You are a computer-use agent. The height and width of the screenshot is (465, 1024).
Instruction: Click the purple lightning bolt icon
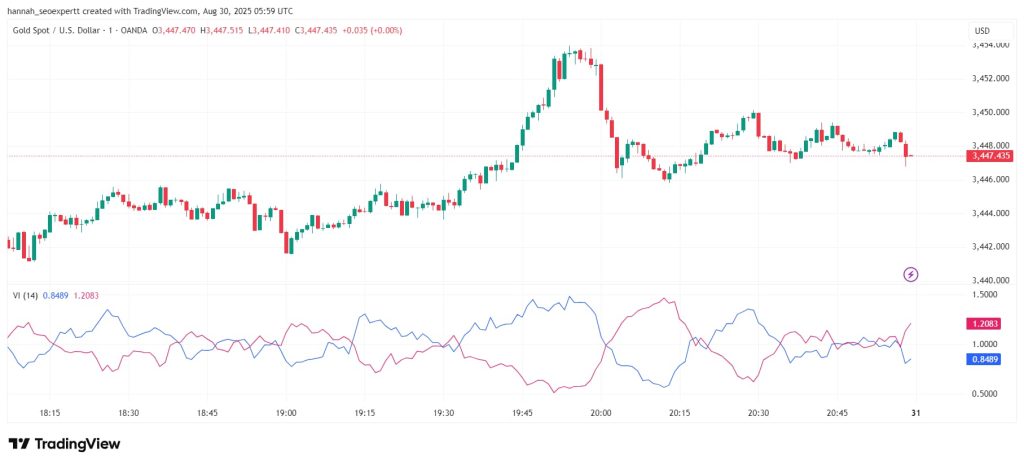coord(910,274)
